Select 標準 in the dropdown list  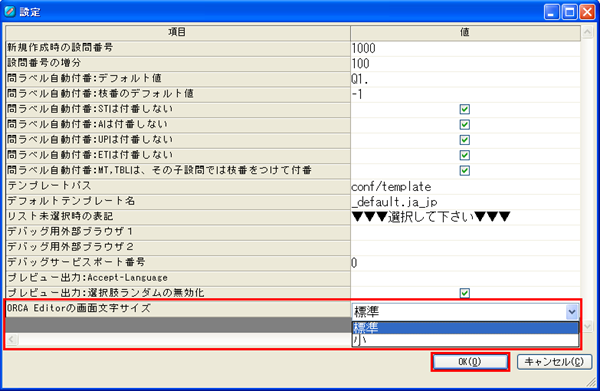tap(465, 328)
